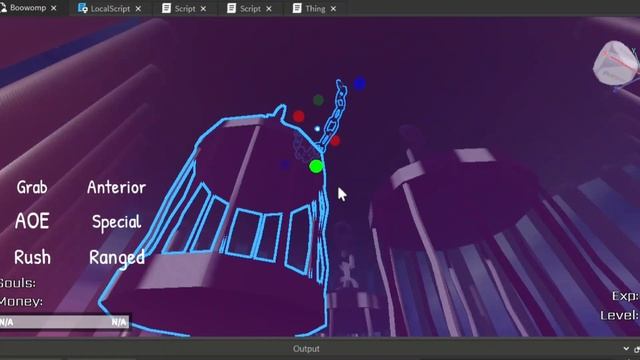
Task: Click the Exp label
Action: click(625, 296)
